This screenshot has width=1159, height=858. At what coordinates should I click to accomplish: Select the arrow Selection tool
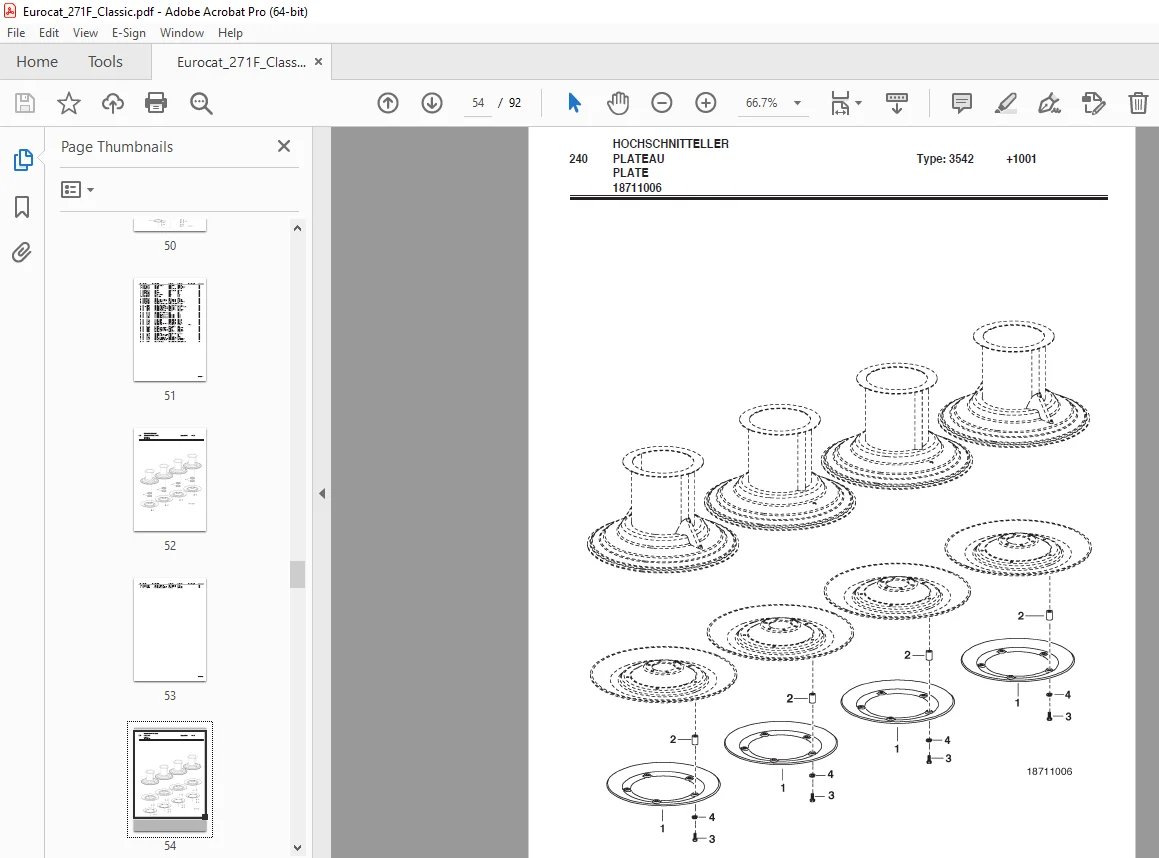pos(574,103)
